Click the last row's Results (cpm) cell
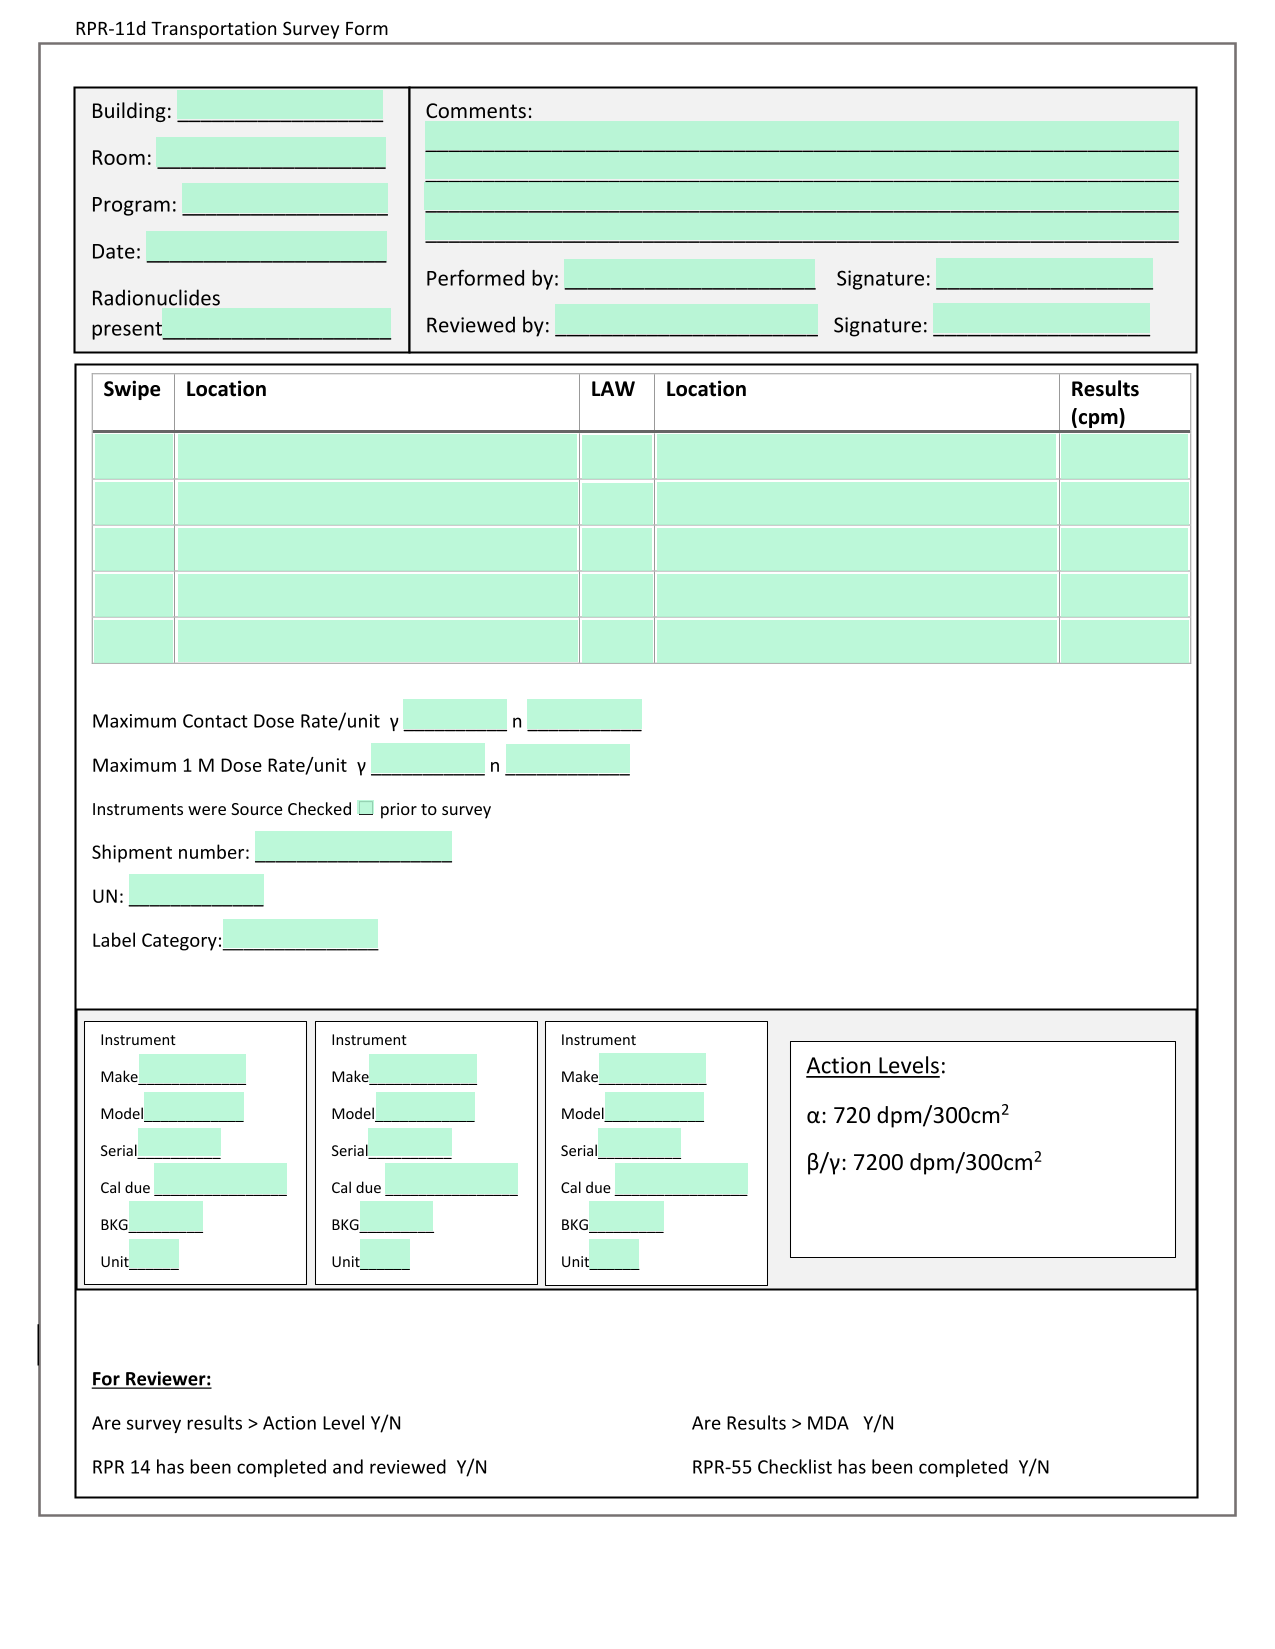Screen dimensions: 1275x1649 (1125, 641)
